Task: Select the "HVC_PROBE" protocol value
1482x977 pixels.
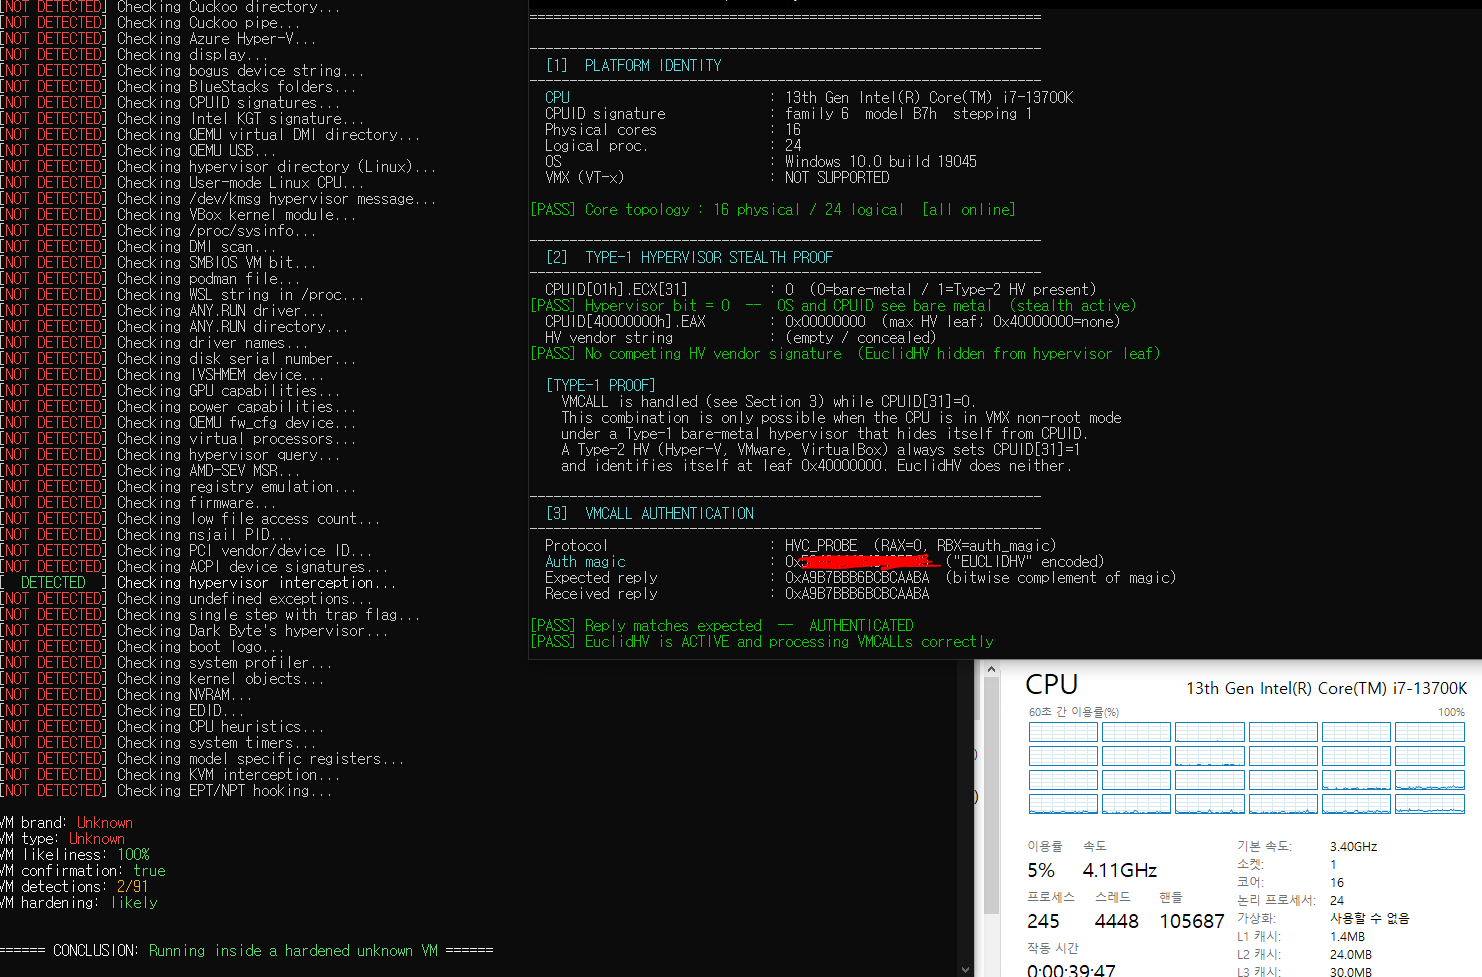Action: click(821, 546)
